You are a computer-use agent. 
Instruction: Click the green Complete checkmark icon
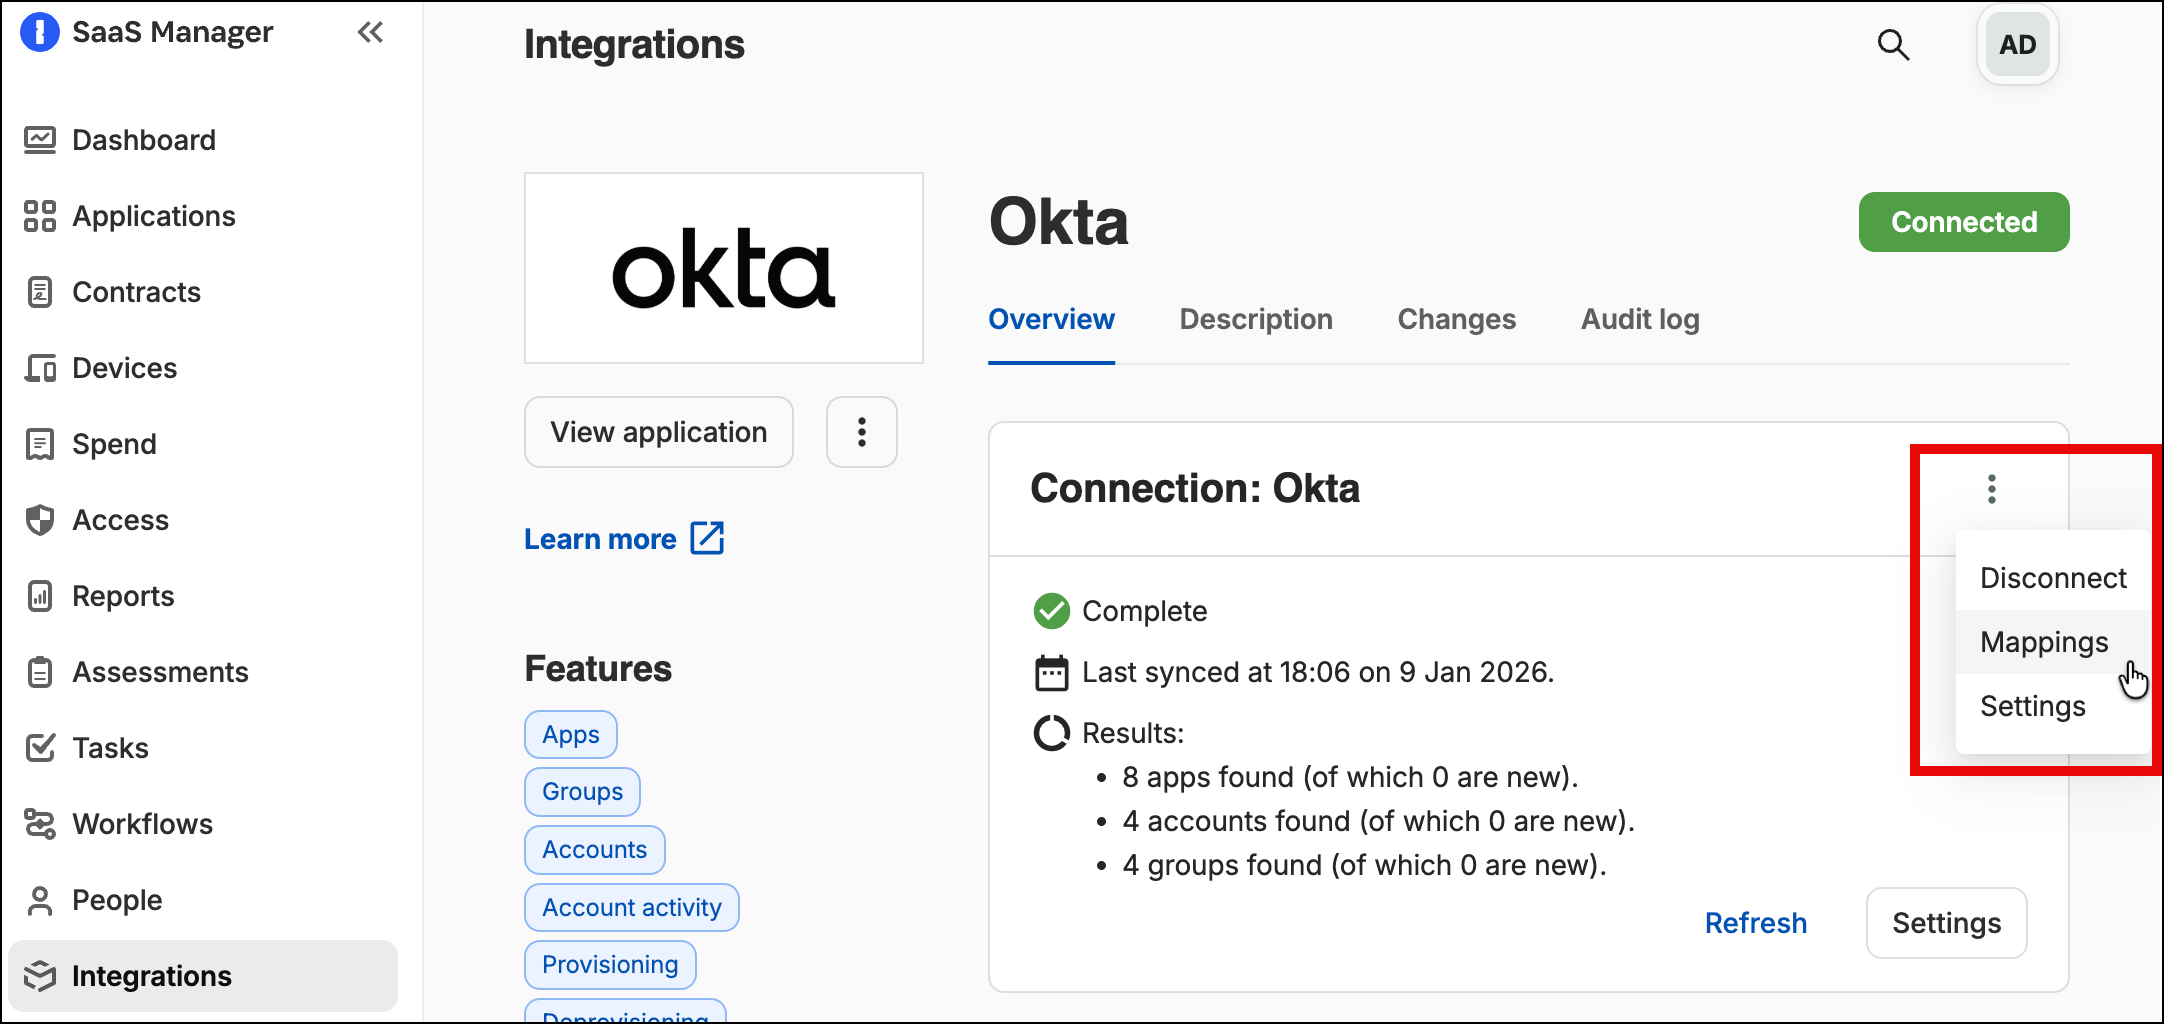click(x=1051, y=611)
